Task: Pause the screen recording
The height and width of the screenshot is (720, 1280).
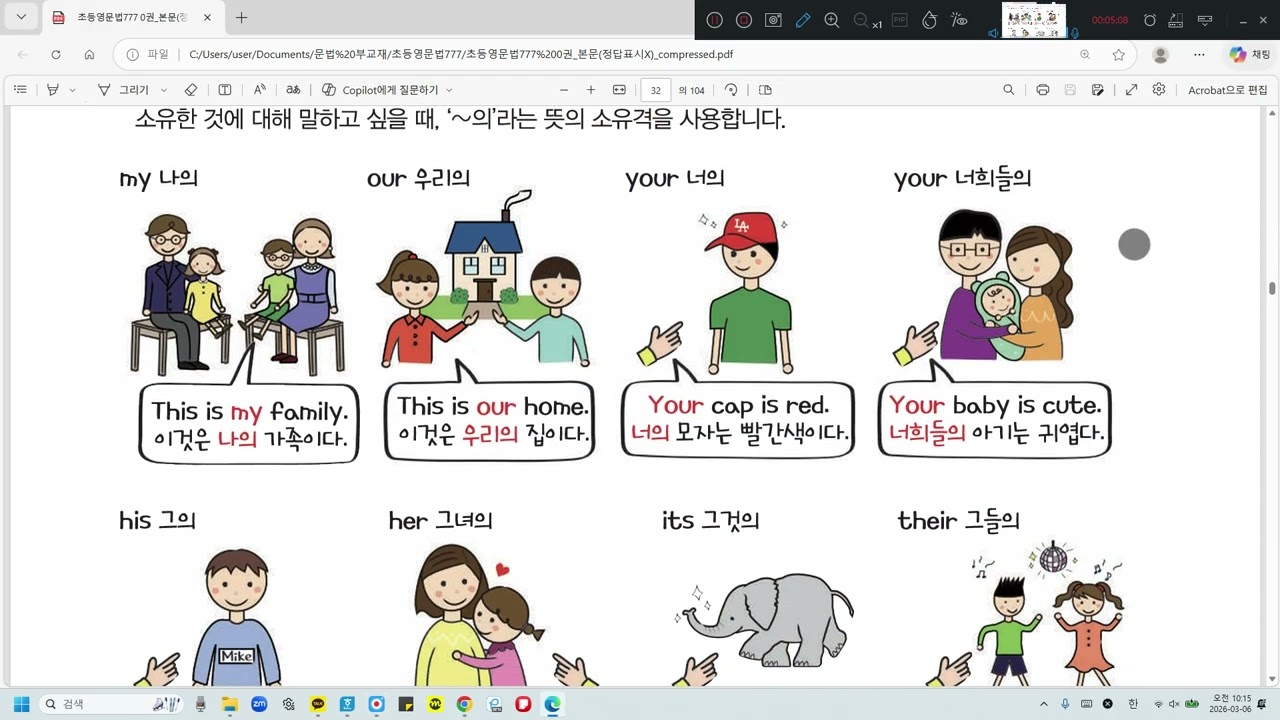Action: click(x=714, y=20)
